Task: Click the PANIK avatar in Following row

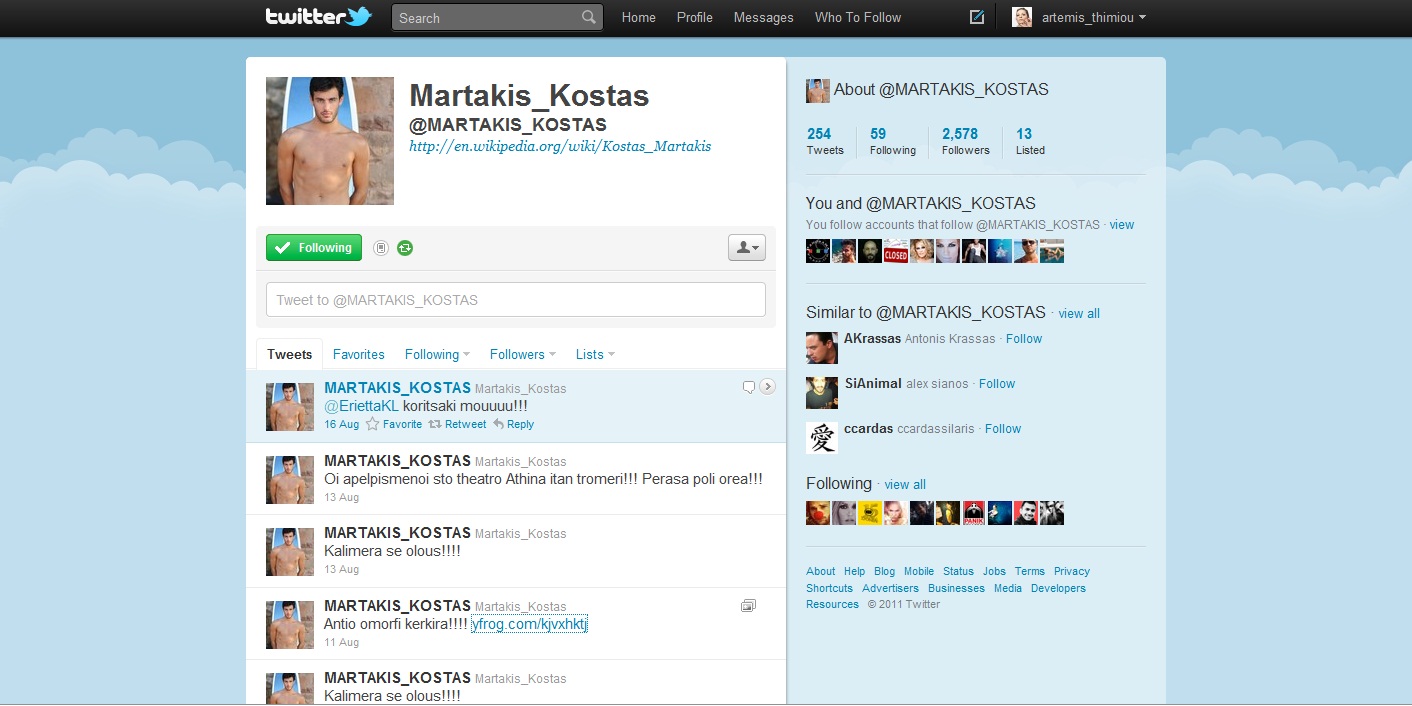Action: coord(974,513)
